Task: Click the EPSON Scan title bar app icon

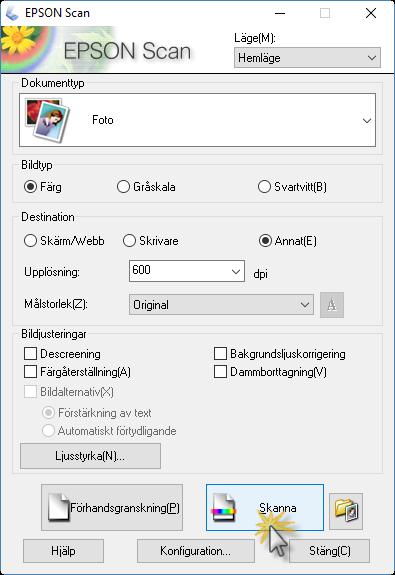Action: [x=12, y=13]
